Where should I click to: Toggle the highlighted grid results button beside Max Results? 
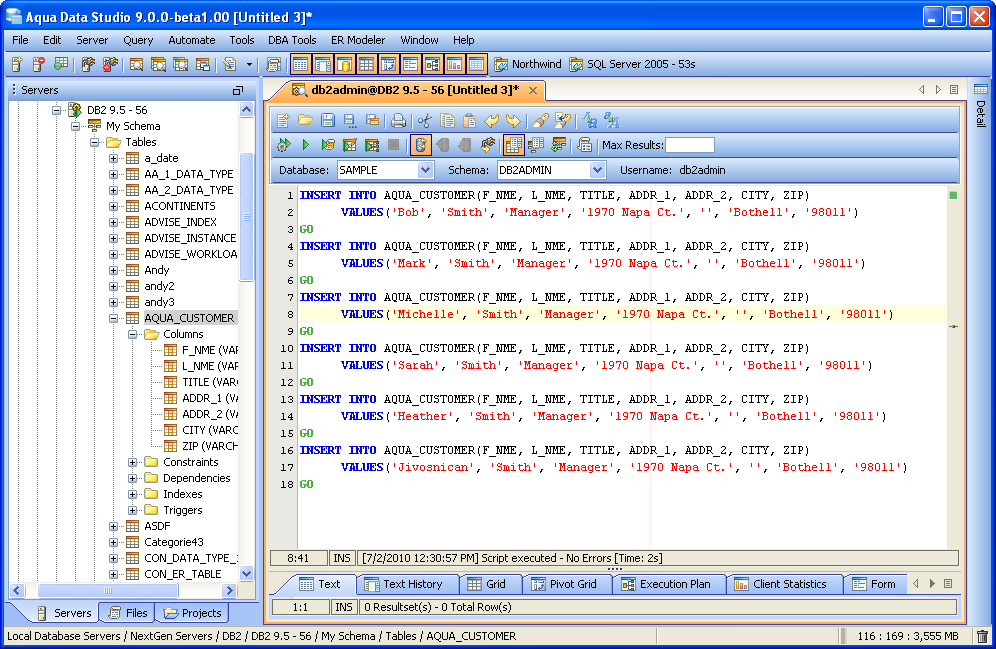click(514, 145)
